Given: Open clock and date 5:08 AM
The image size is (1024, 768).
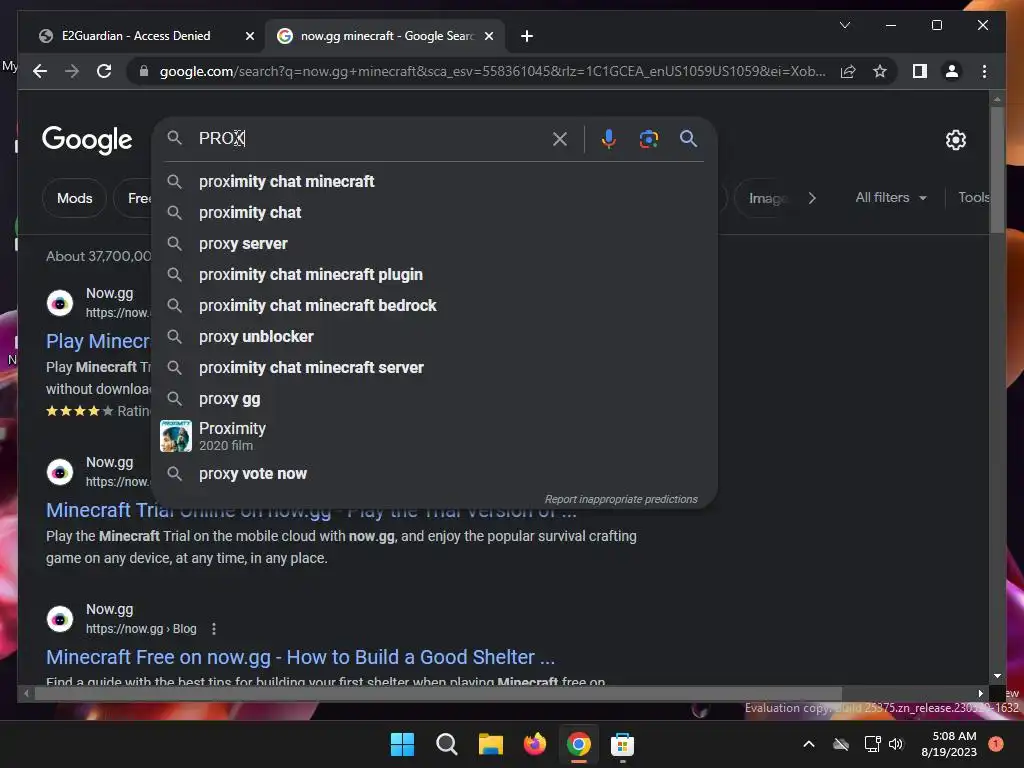Looking at the screenshot, I should 949,744.
